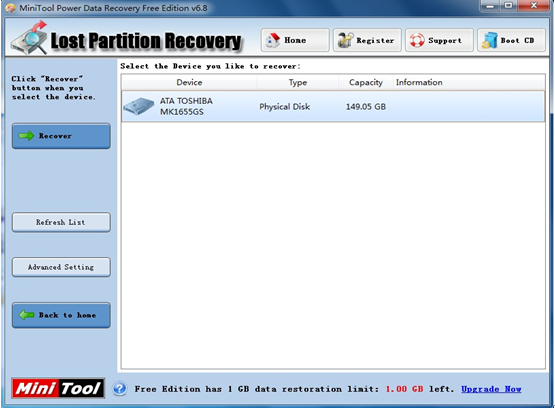Close the MiniTool Power Data Recovery window
Screen dimensions: 555x408
point(533,6)
